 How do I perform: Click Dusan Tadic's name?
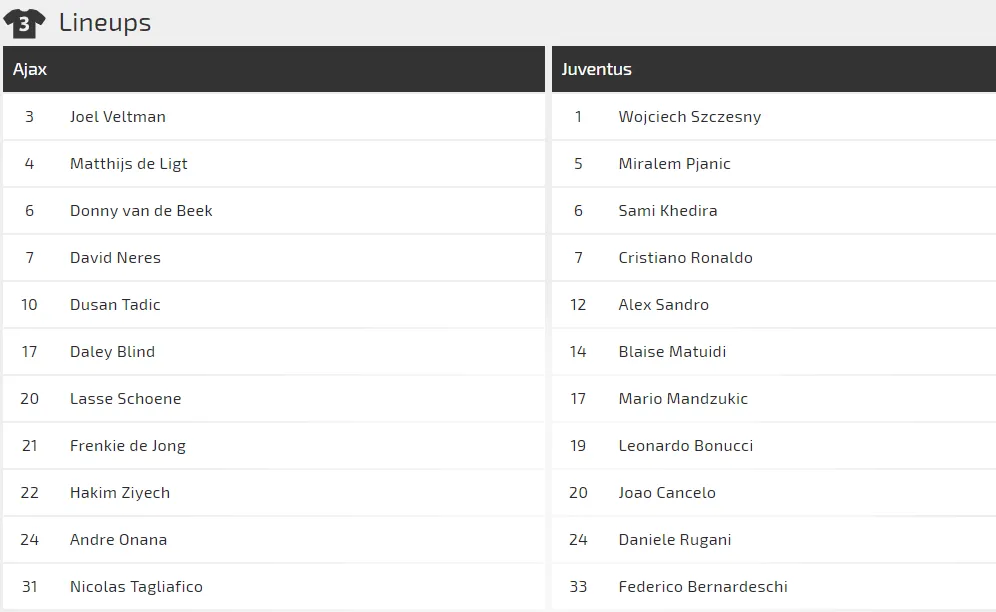[115, 305]
